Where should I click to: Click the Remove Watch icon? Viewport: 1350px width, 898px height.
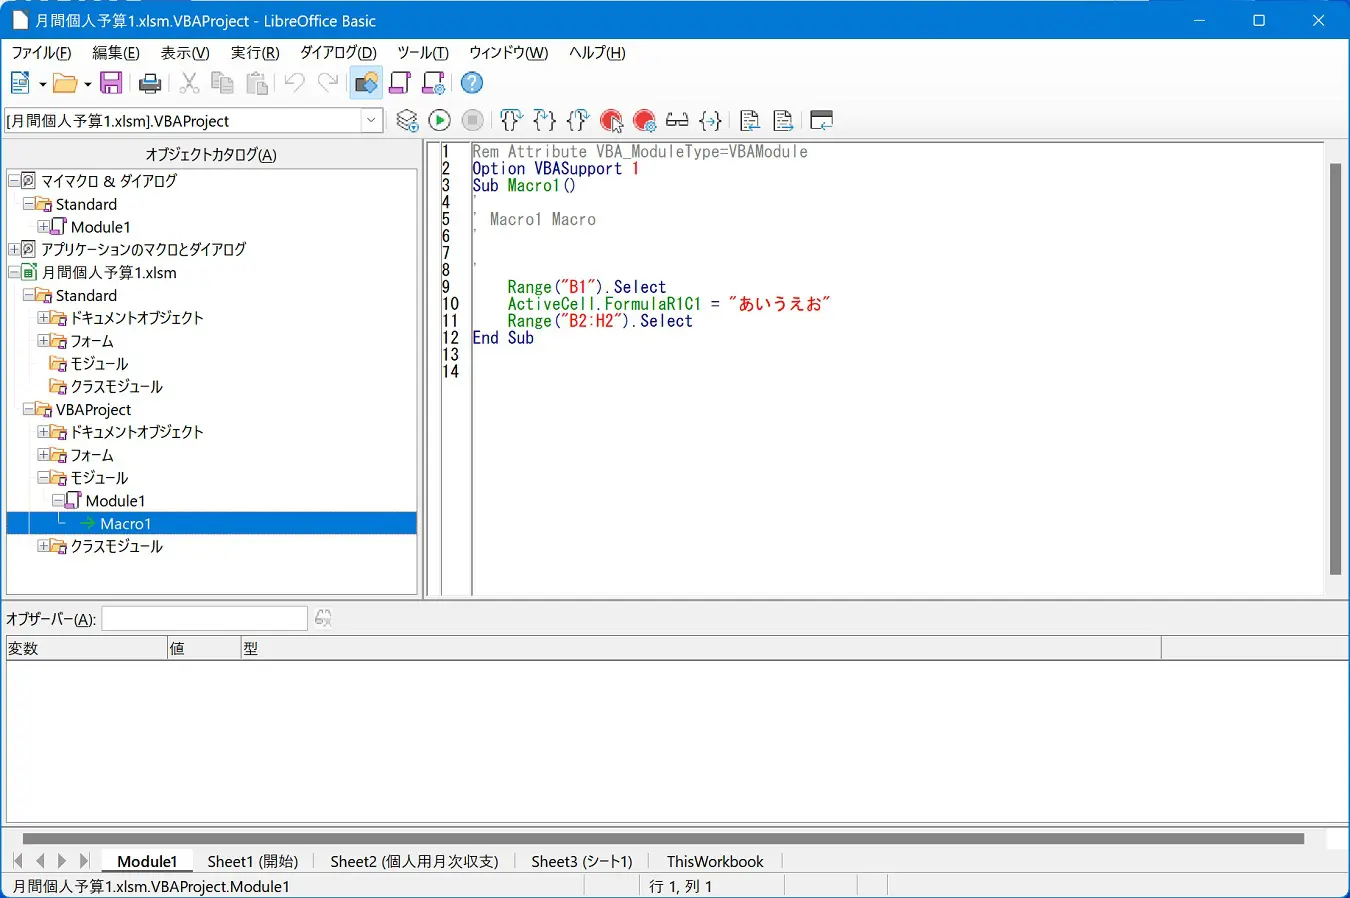(323, 619)
